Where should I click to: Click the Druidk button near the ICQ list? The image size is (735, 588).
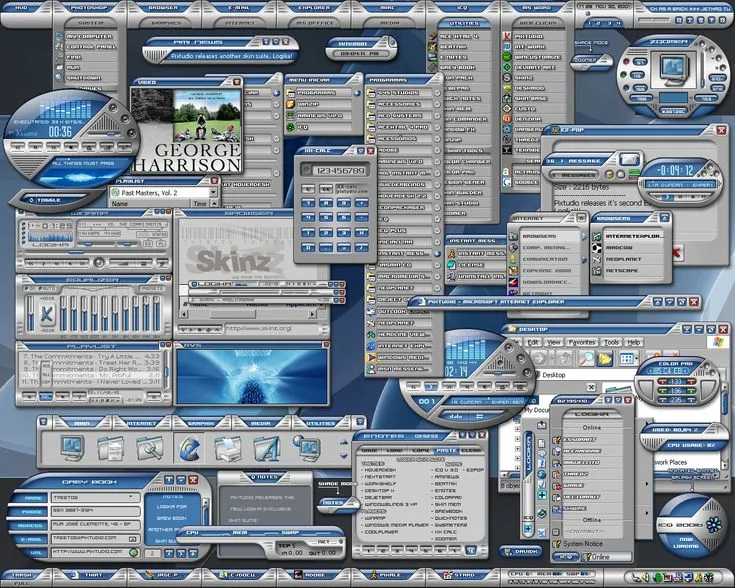[522, 551]
